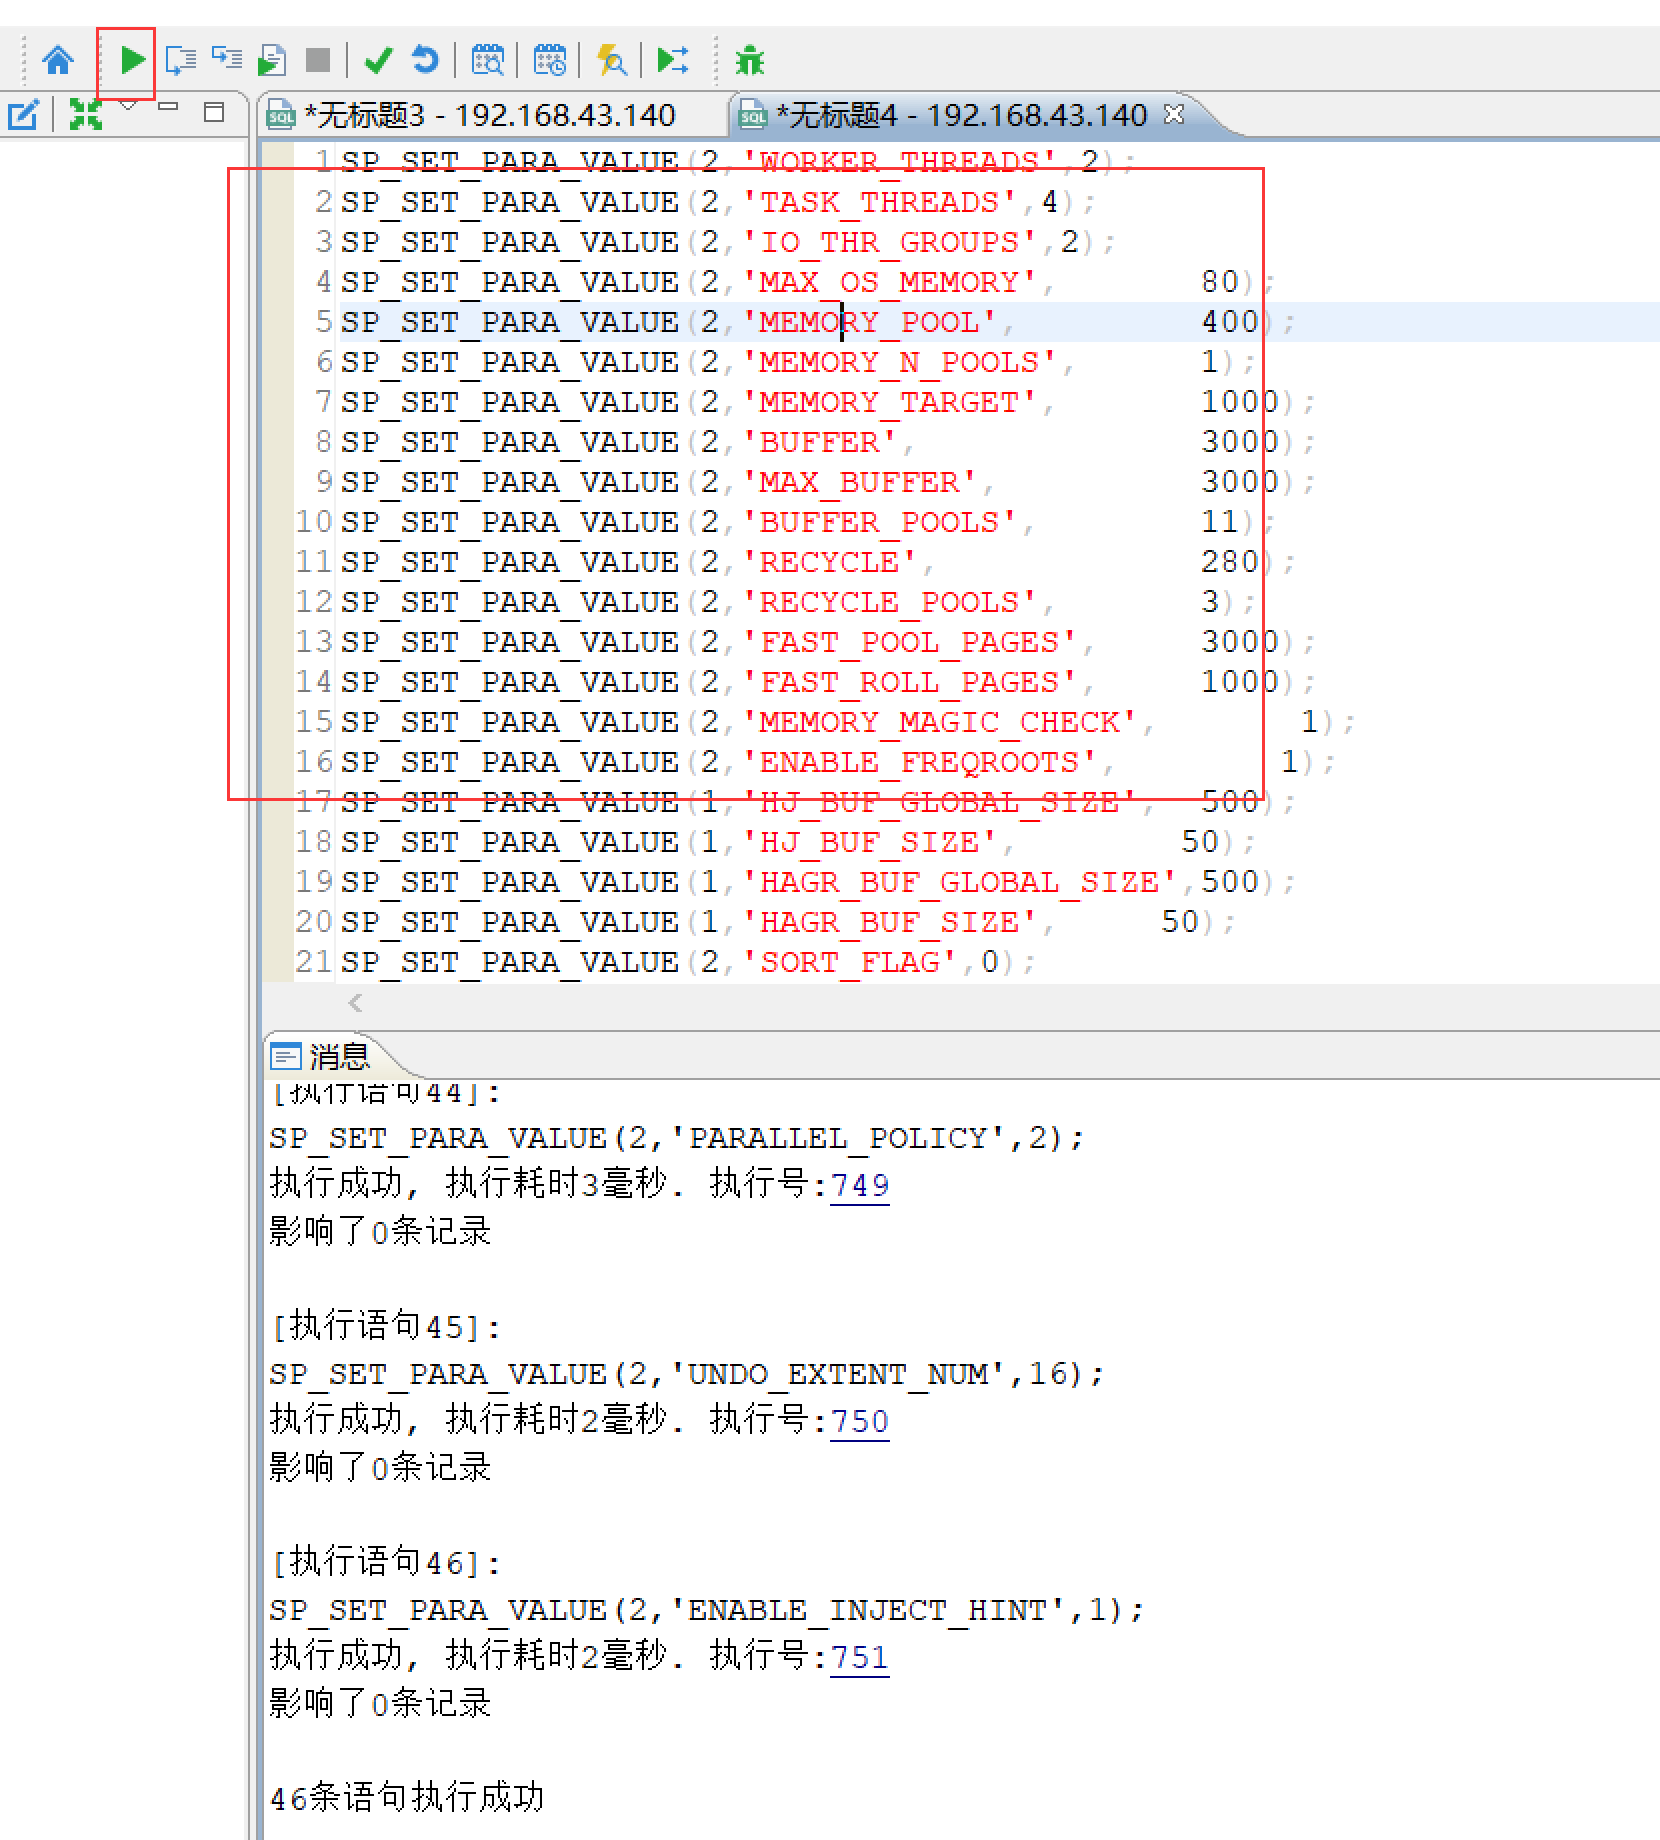The image size is (1660, 1840).
Task: Click the [执行语句45] header in messages
Action: pyautogui.click(x=385, y=1327)
